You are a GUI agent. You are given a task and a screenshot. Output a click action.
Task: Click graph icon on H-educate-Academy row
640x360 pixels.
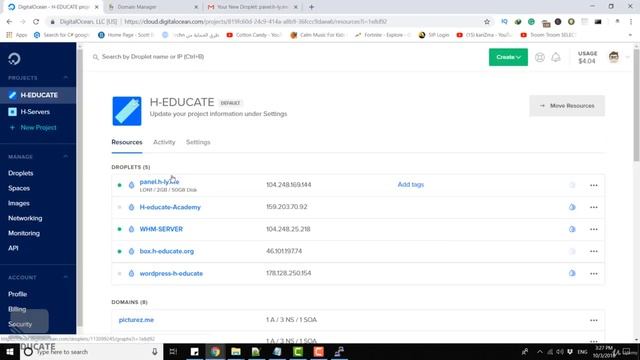coord(572,207)
